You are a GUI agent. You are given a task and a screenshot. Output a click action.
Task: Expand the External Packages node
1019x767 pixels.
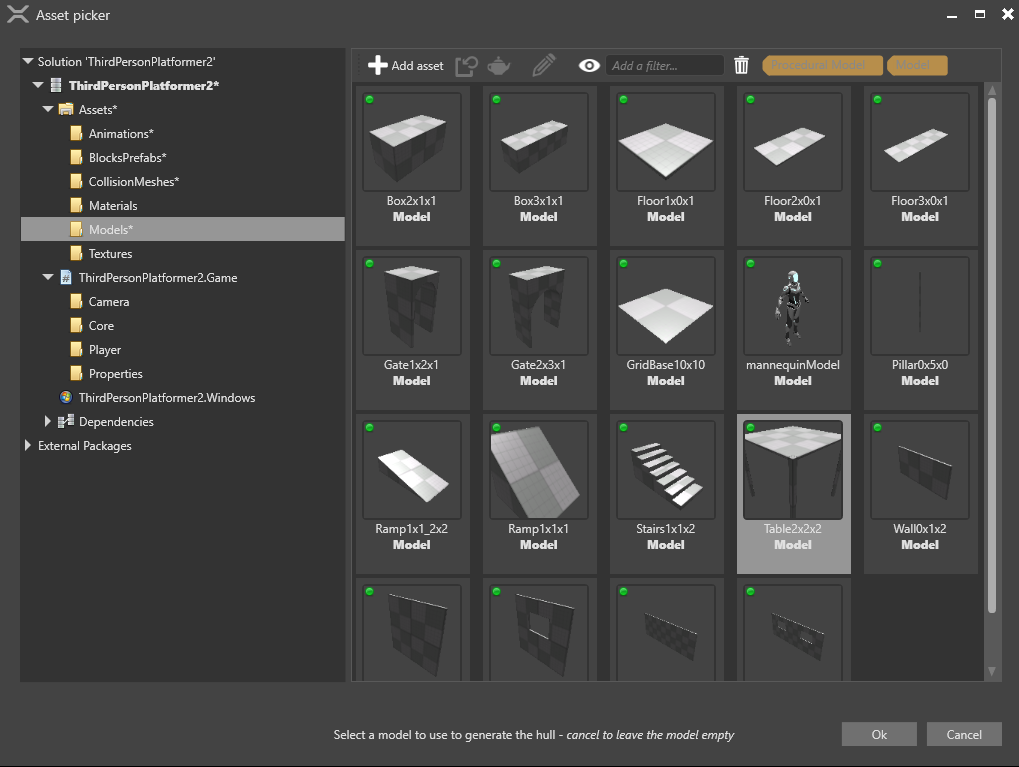28,446
